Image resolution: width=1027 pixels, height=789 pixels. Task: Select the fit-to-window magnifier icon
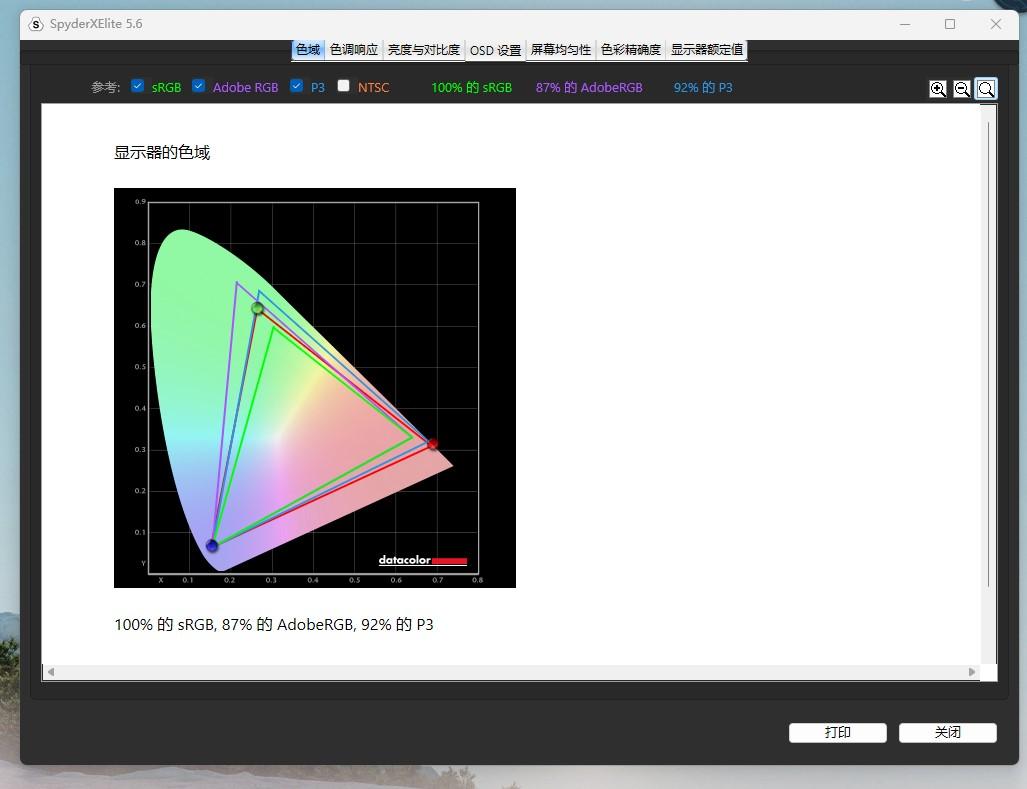986,88
